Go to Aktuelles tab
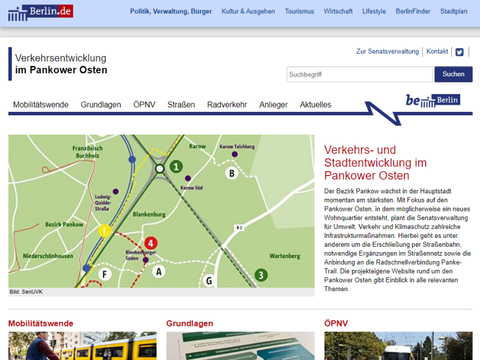This screenshot has width=480, height=360. tap(315, 105)
